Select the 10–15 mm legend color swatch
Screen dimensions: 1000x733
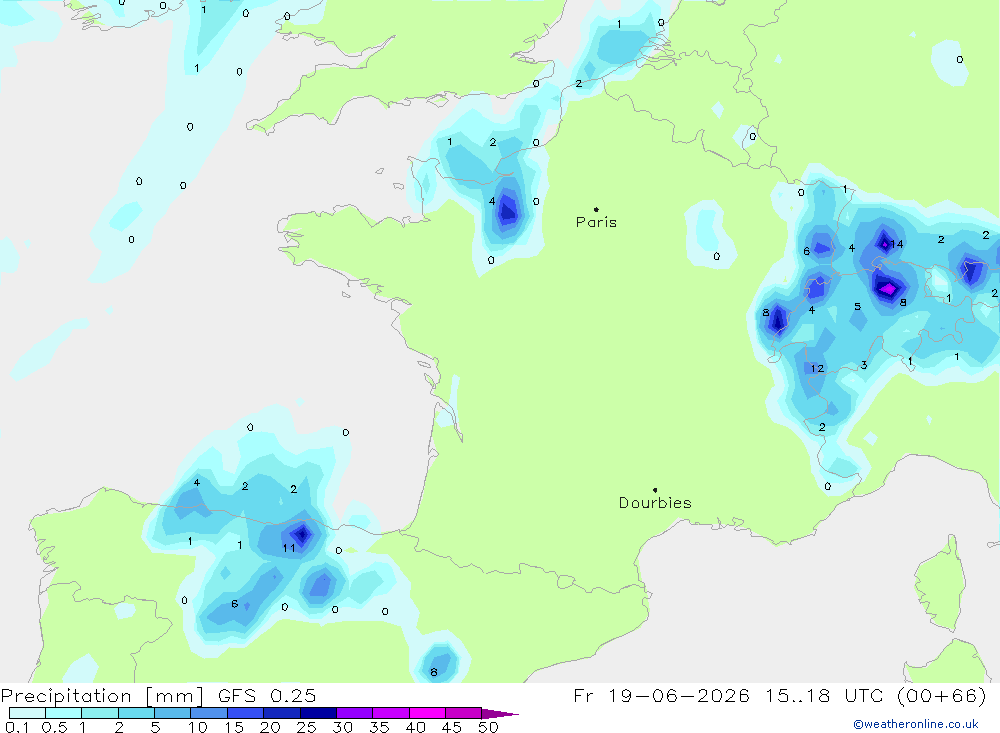coord(209,713)
